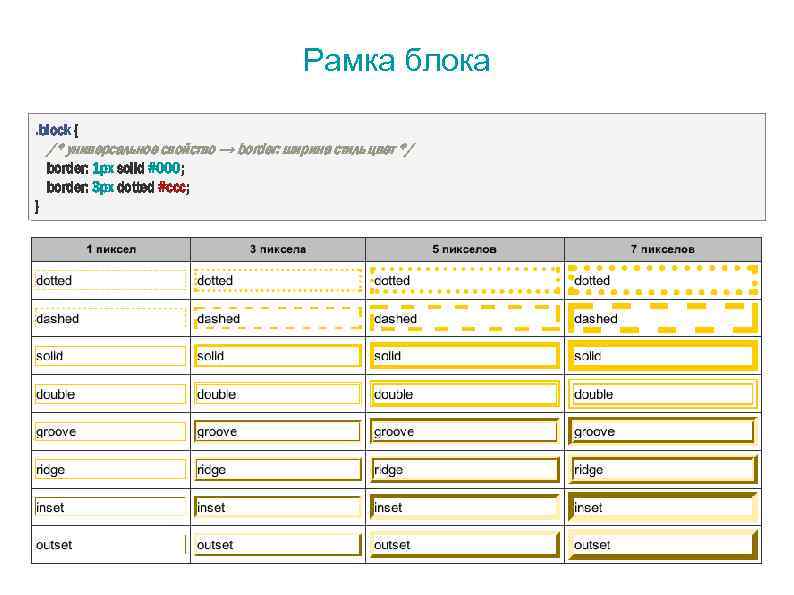
Task: Click 'groove' sample in 3 пиксела column
Action: [x=277, y=431]
